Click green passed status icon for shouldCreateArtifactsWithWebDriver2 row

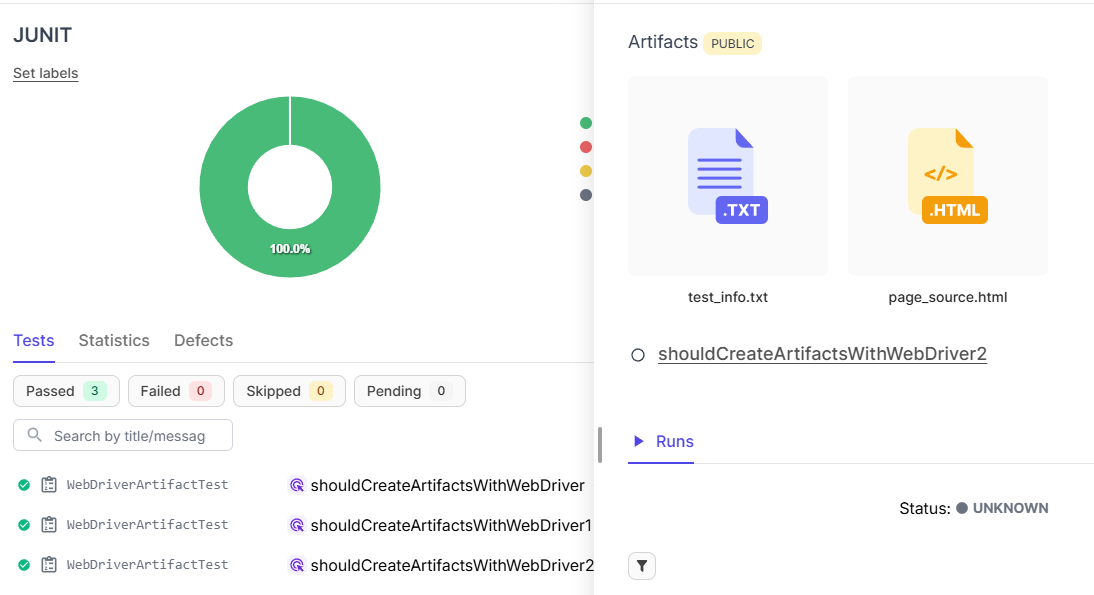(x=24, y=565)
